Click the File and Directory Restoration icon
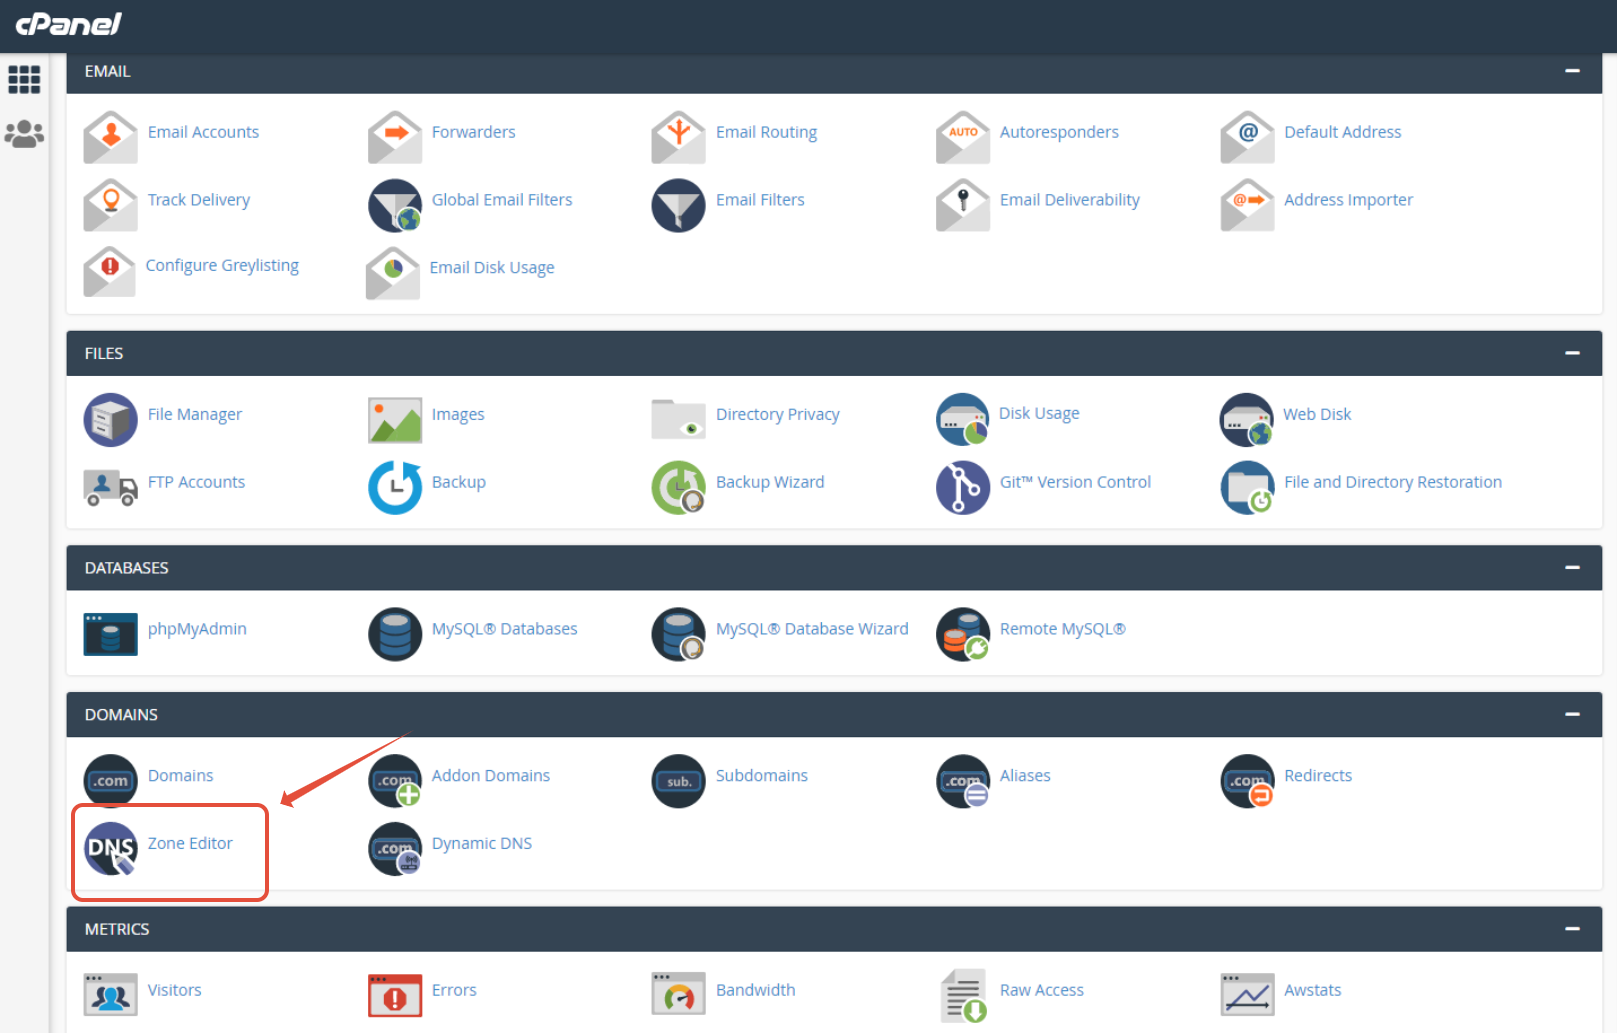 coord(1247,487)
